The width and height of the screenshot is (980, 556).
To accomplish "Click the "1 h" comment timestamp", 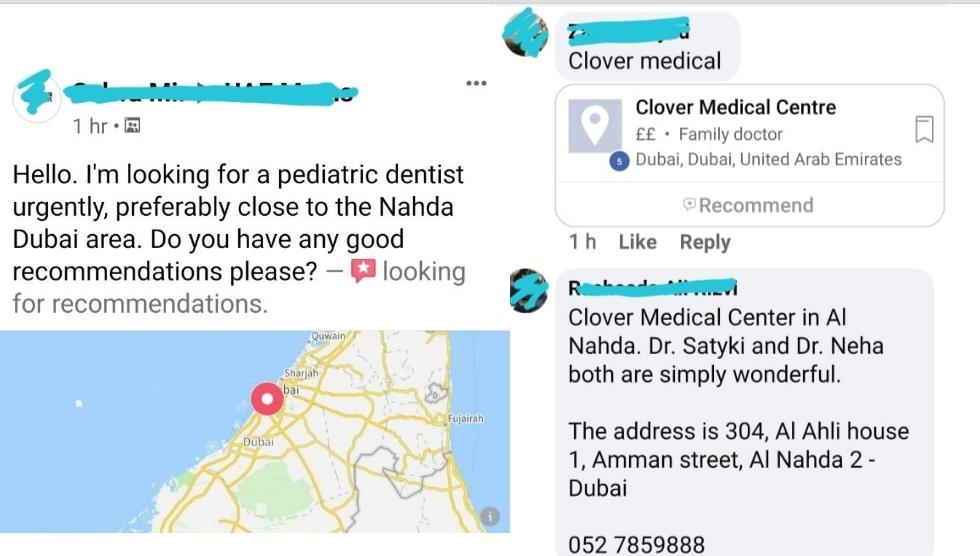I will click(582, 242).
